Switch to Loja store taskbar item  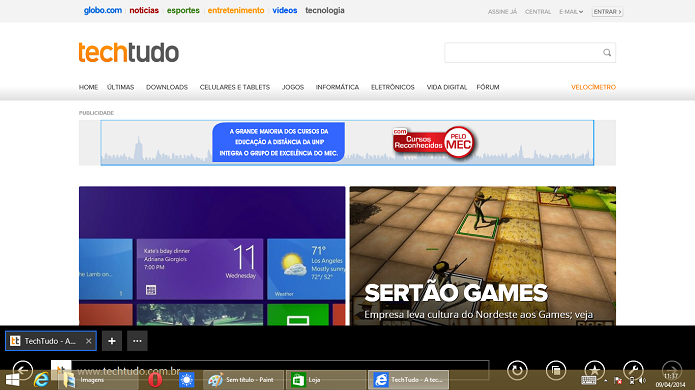[x=326, y=380]
